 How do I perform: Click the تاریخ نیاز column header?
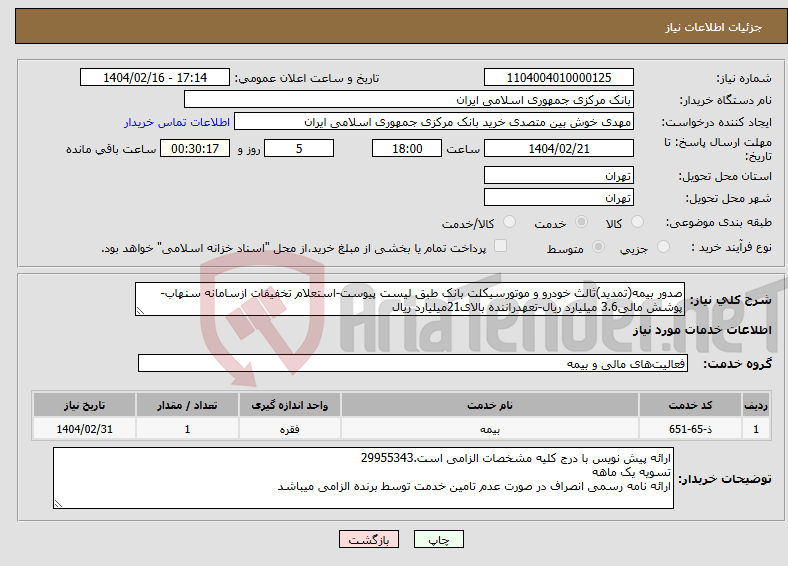click(x=84, y=405)
